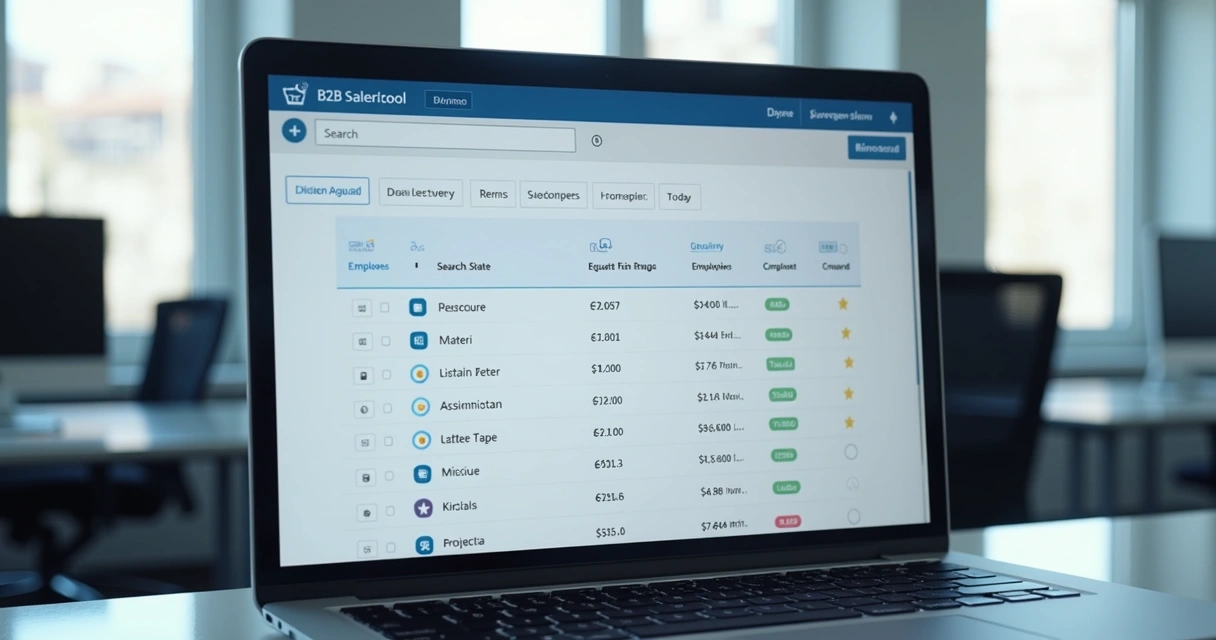Click the Projecta row icon
The height and width of the screenshot is (640, 1216).
[426, 544]
